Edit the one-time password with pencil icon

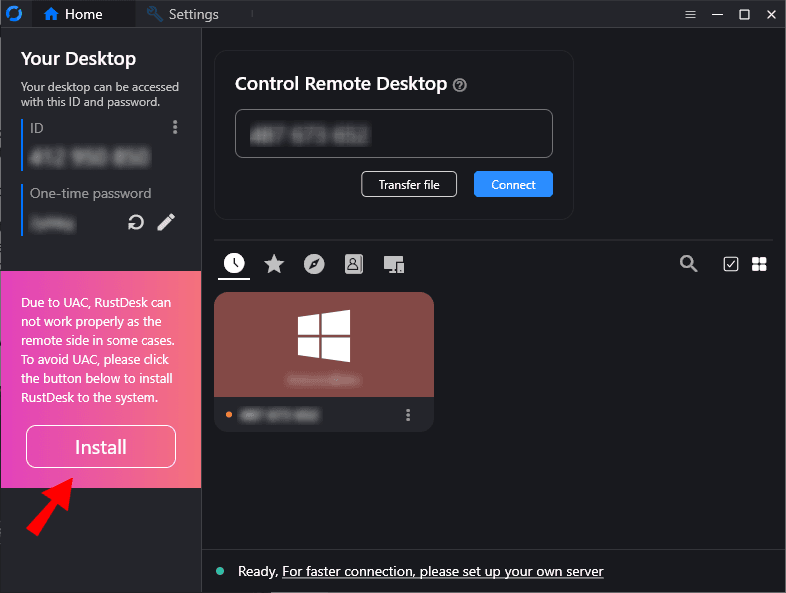tap(166, 222)
